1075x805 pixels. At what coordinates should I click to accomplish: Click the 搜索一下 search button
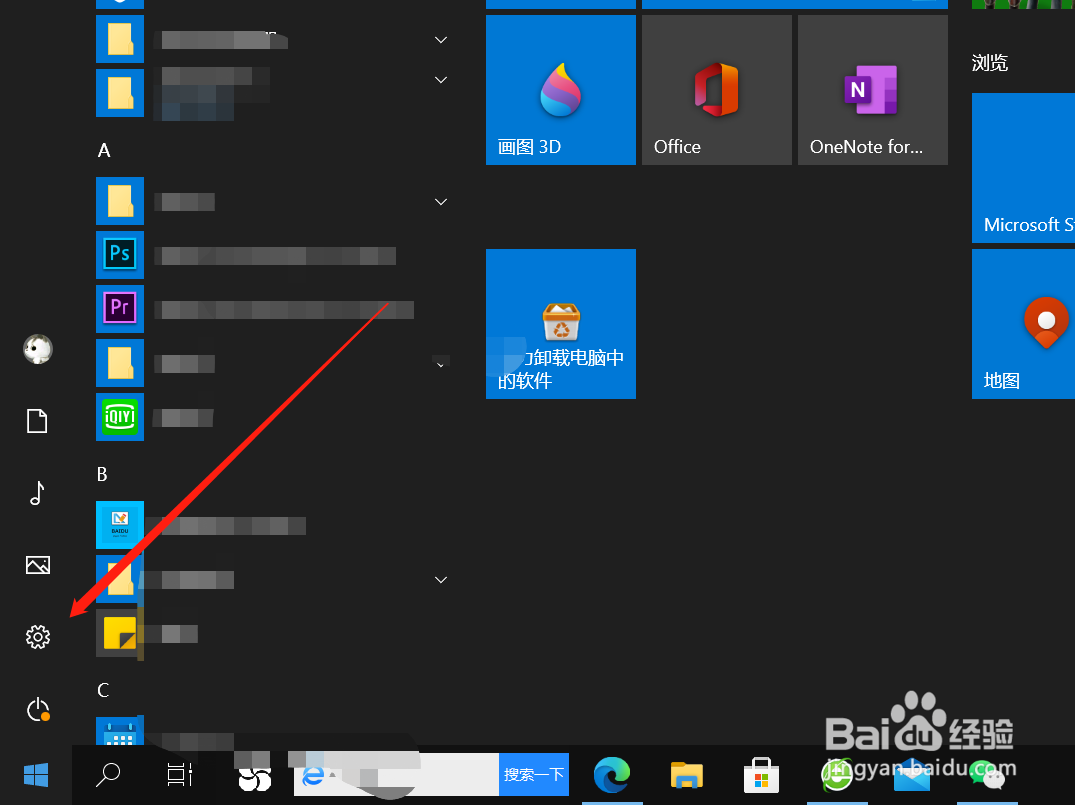(x=534, y=774)
